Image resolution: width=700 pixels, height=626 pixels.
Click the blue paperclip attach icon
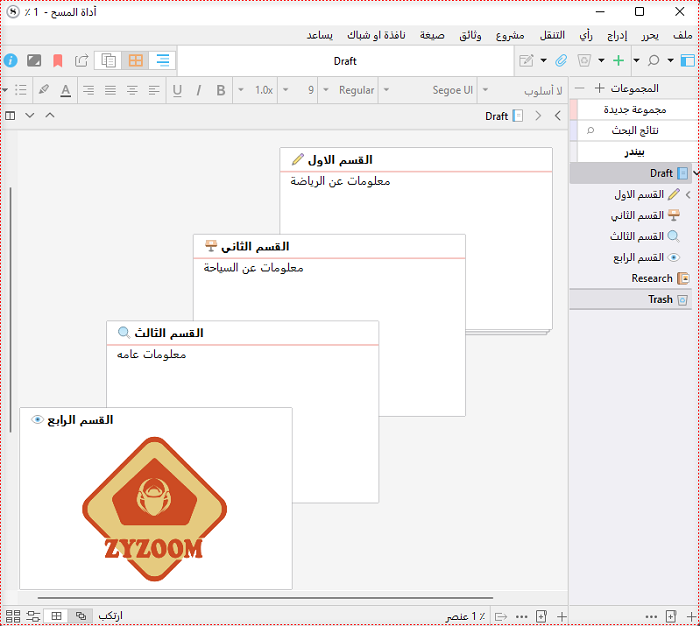561,60
